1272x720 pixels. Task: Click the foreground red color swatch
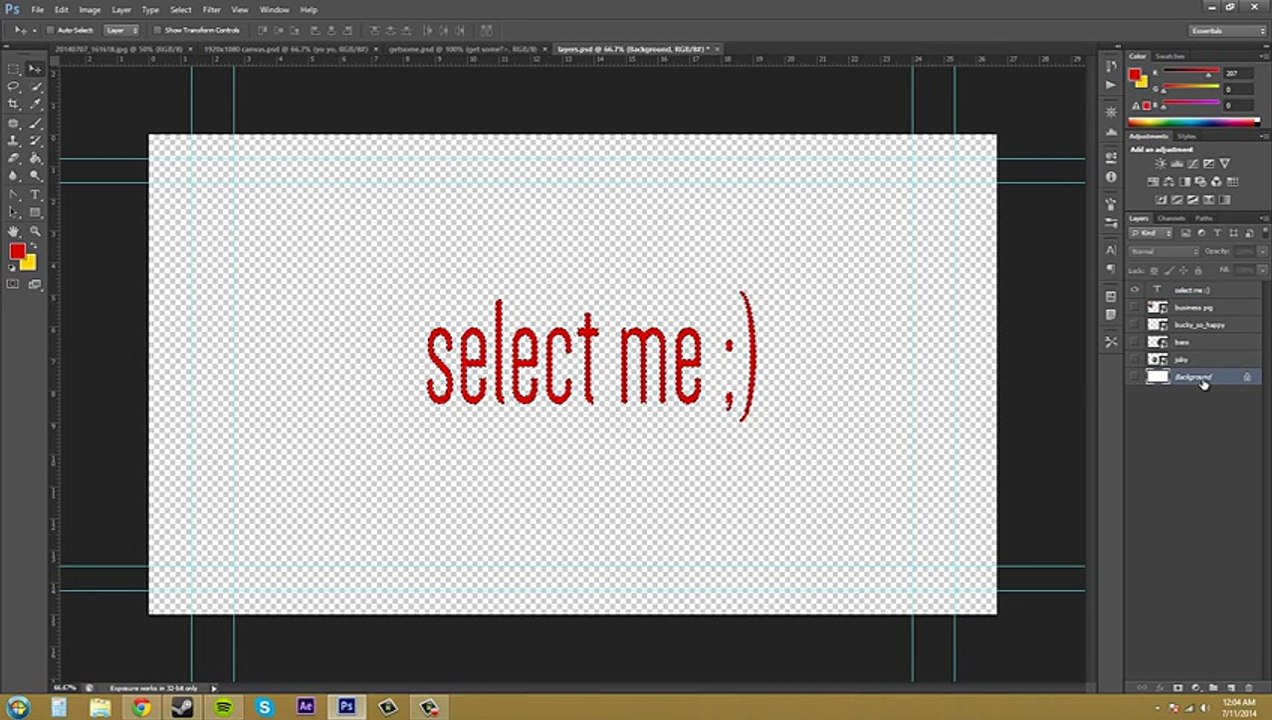(17, 252)
